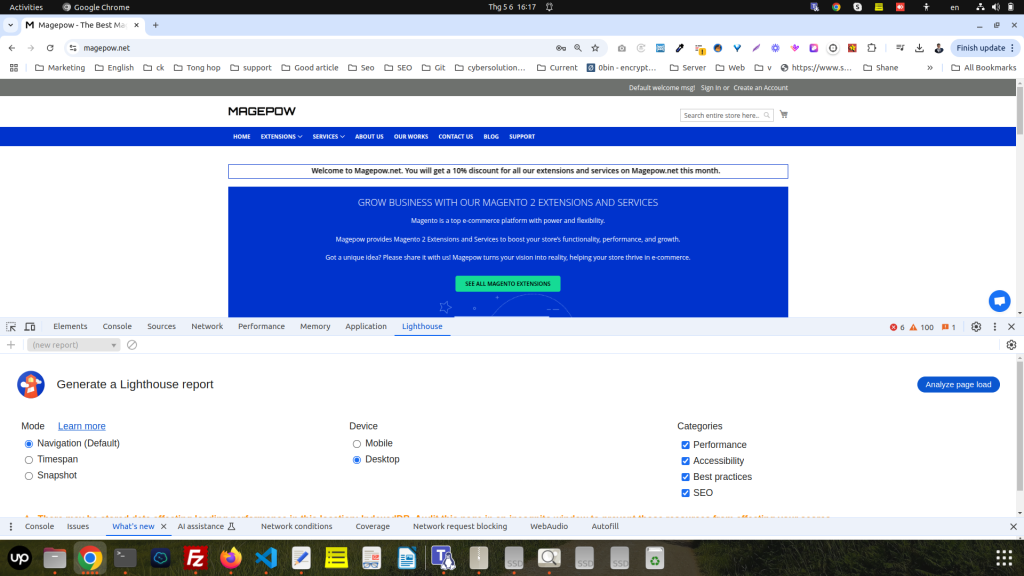Open the live chat bubble

[999, 301]
